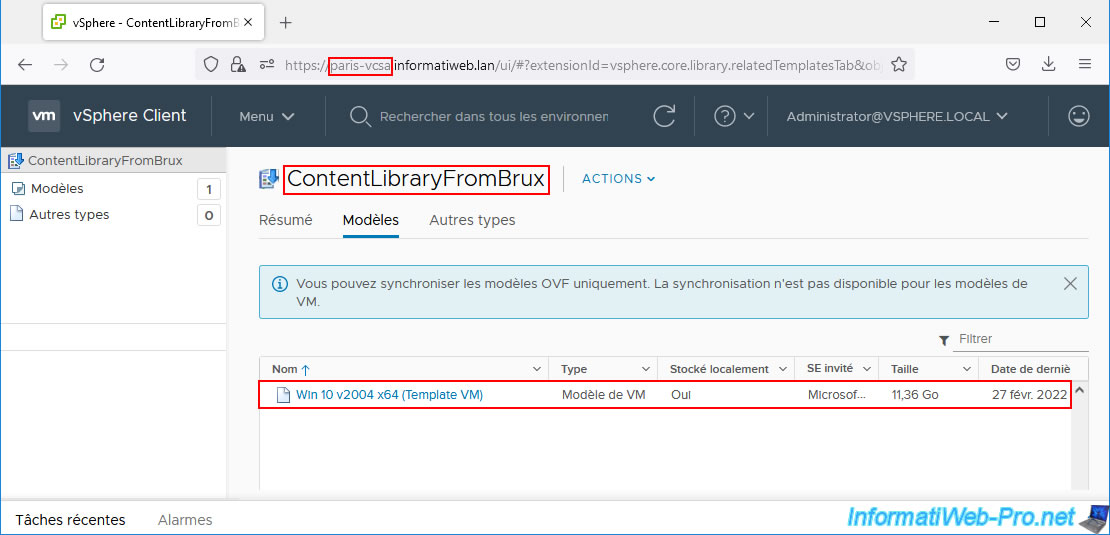
Task: Open the ACTIONS dropdown
Action: click(x=619, y=179)
